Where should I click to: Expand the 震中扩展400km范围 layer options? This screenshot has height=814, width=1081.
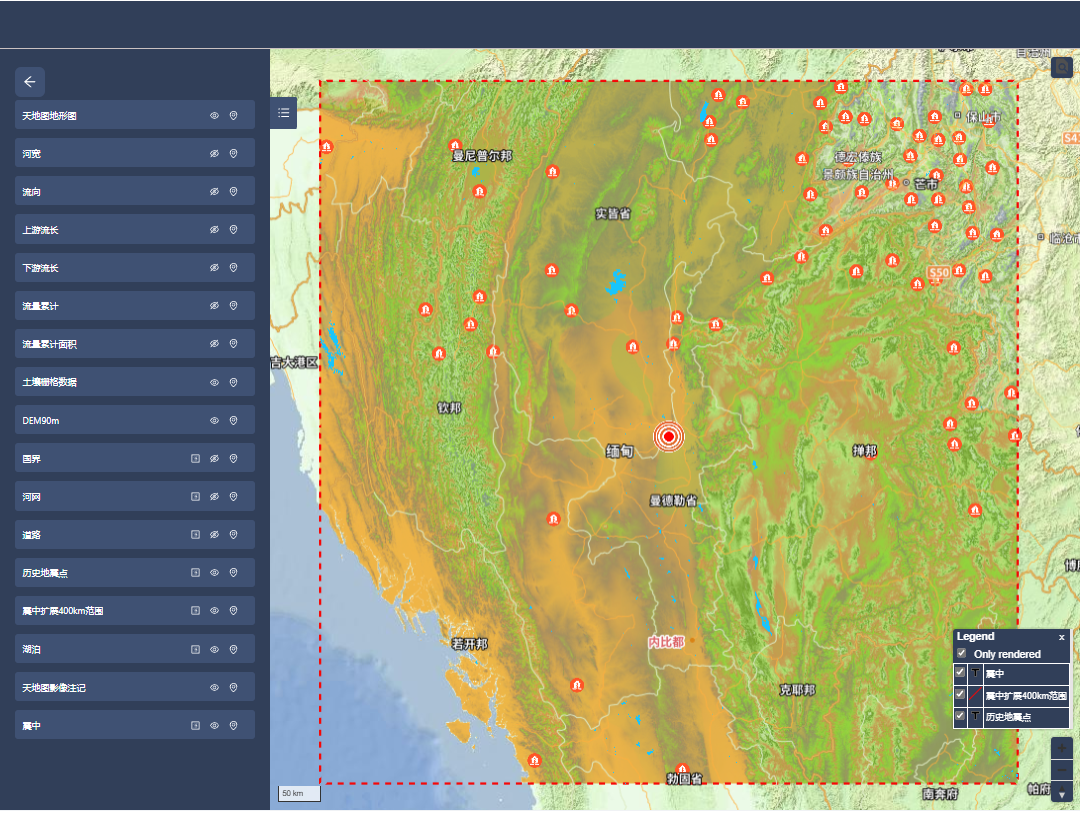(x=196, y=611)
